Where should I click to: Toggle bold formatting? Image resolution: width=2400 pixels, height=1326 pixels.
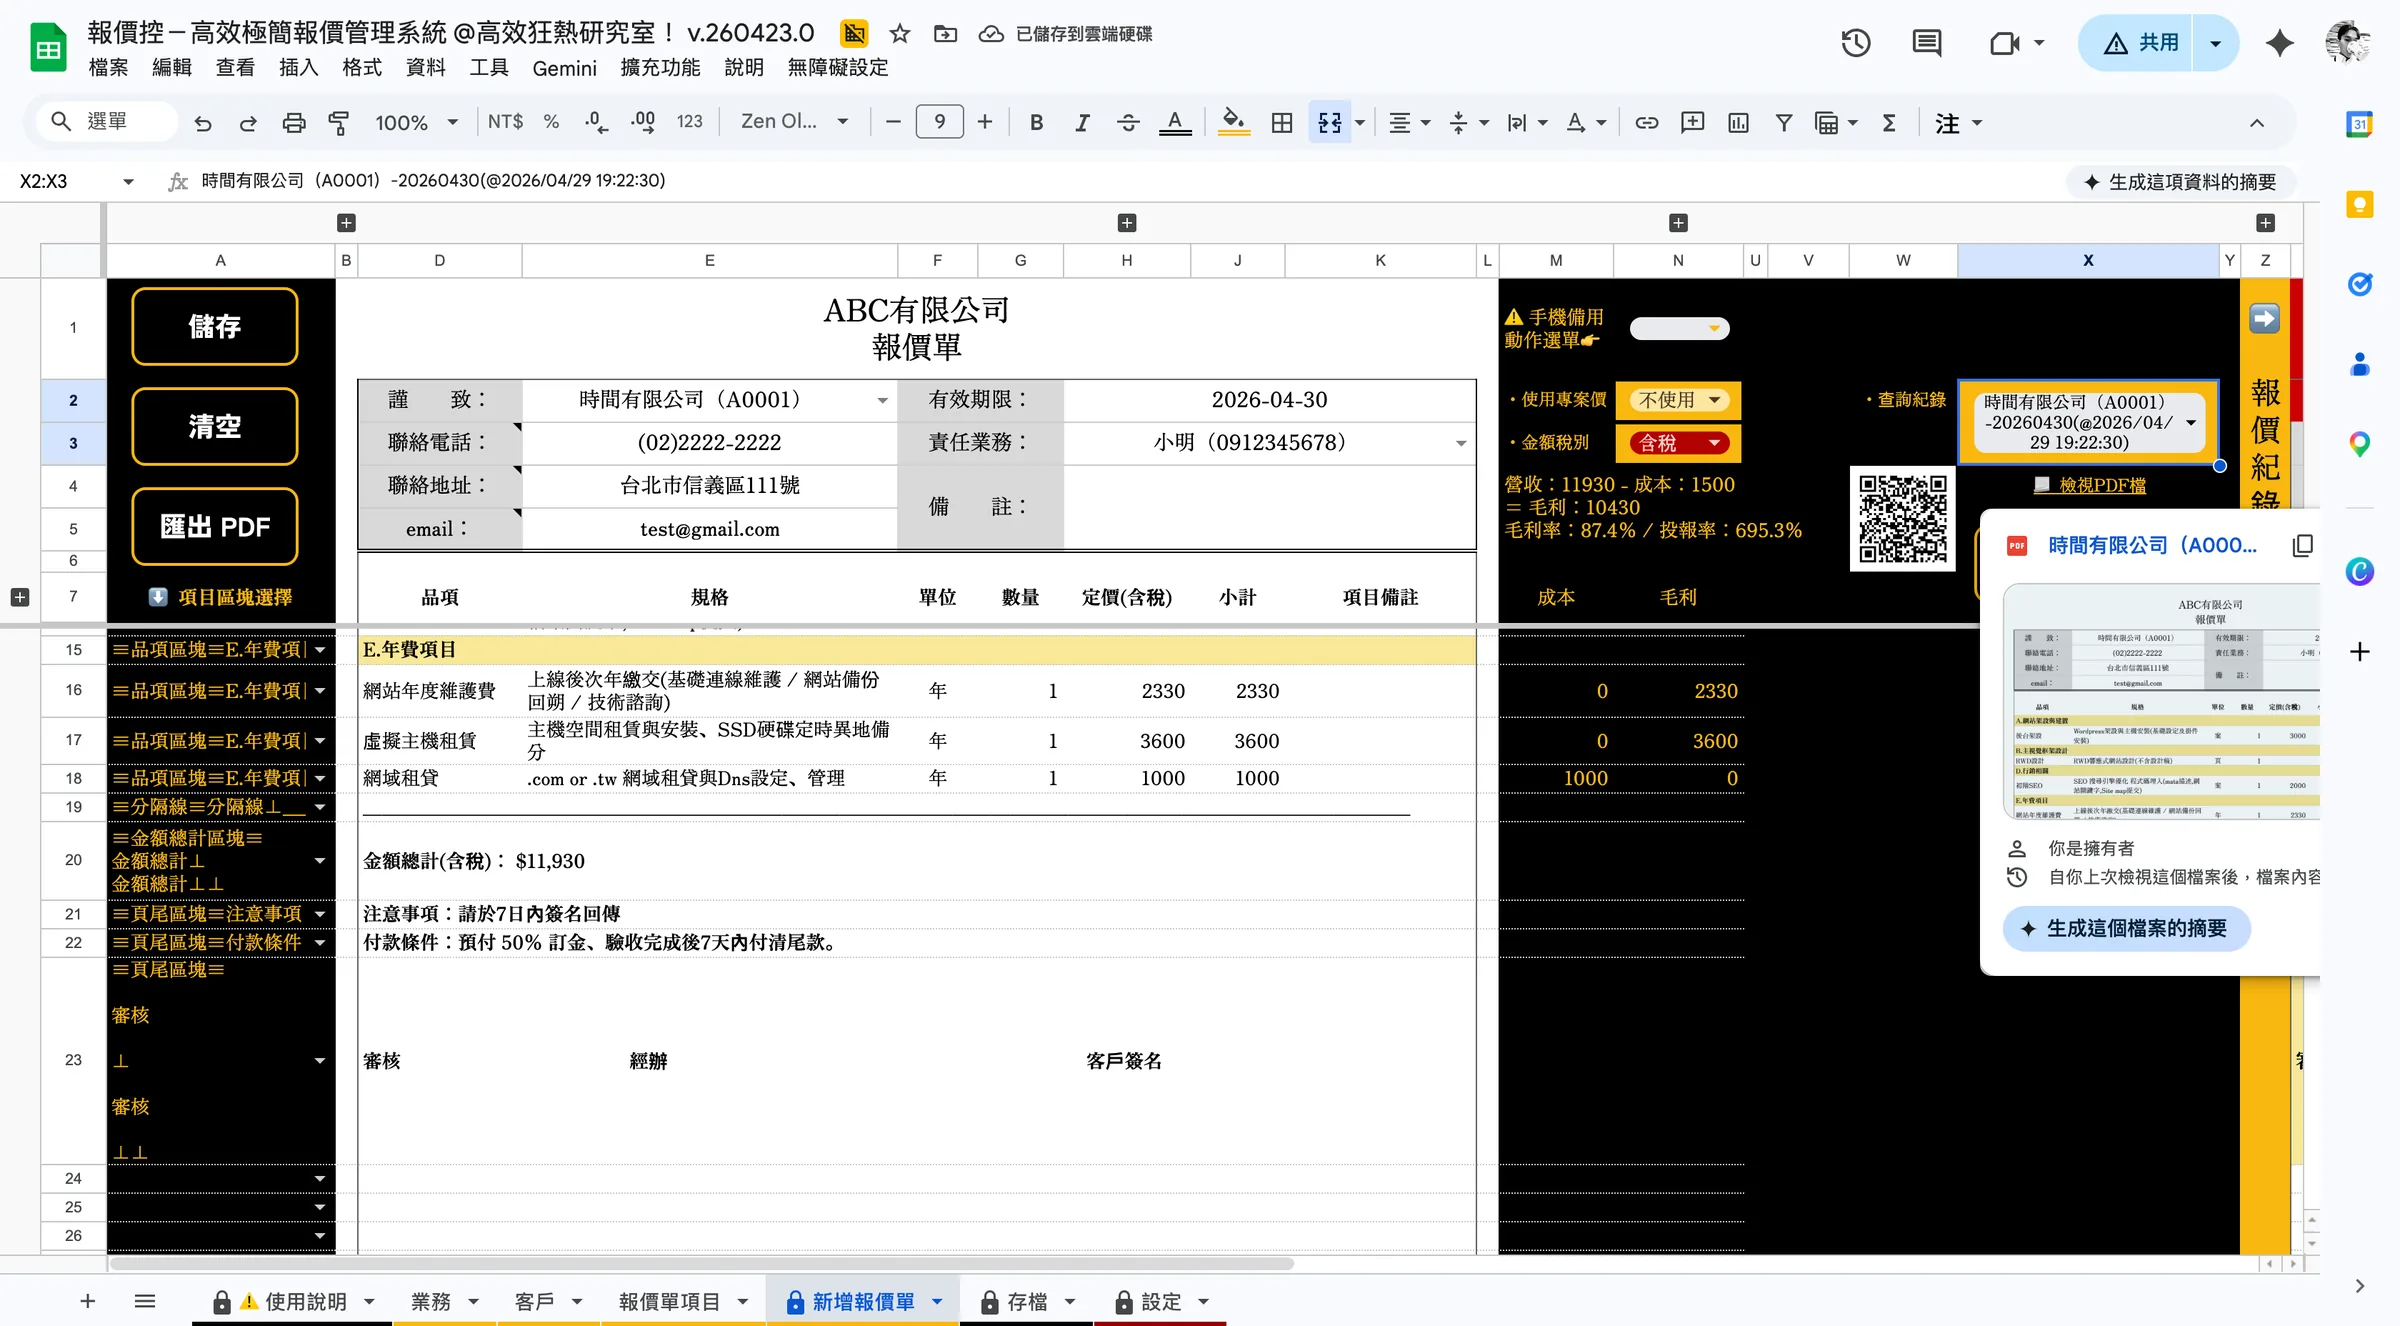point(1037,122)
